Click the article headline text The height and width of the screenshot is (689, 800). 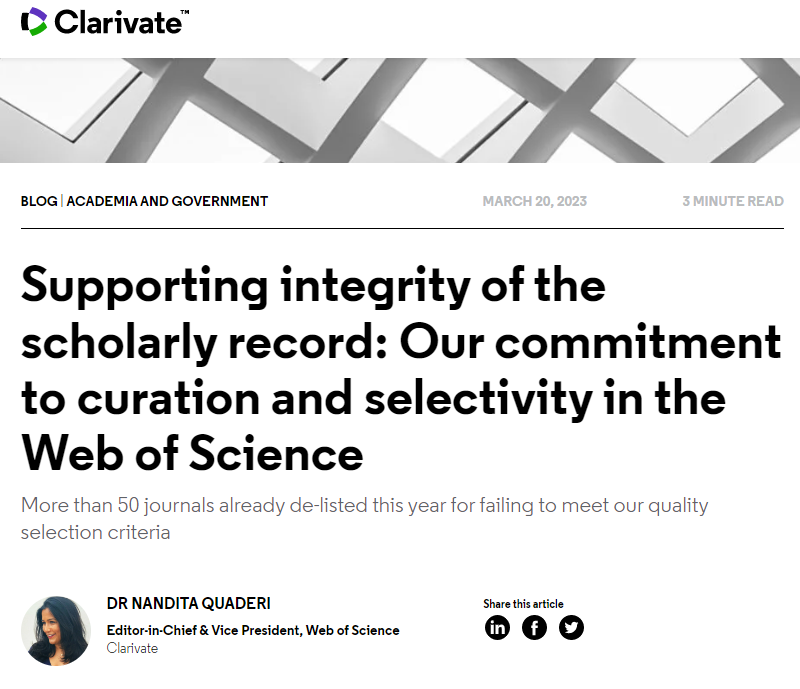pyautogui.click(x=401, y=370)
